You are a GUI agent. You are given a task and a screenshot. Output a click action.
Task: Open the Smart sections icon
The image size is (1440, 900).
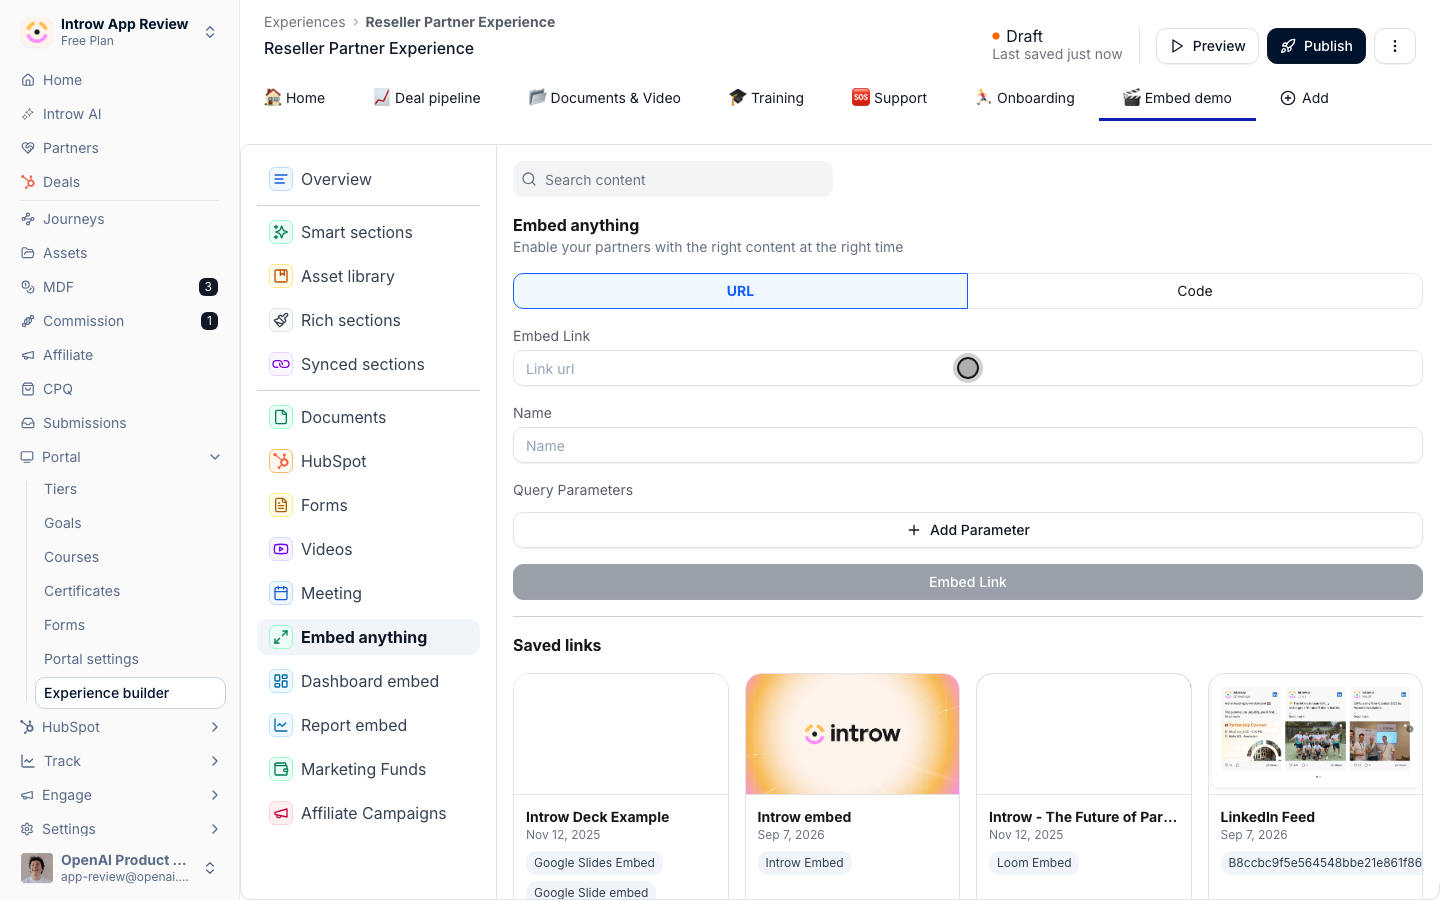[x=281, y=232]
